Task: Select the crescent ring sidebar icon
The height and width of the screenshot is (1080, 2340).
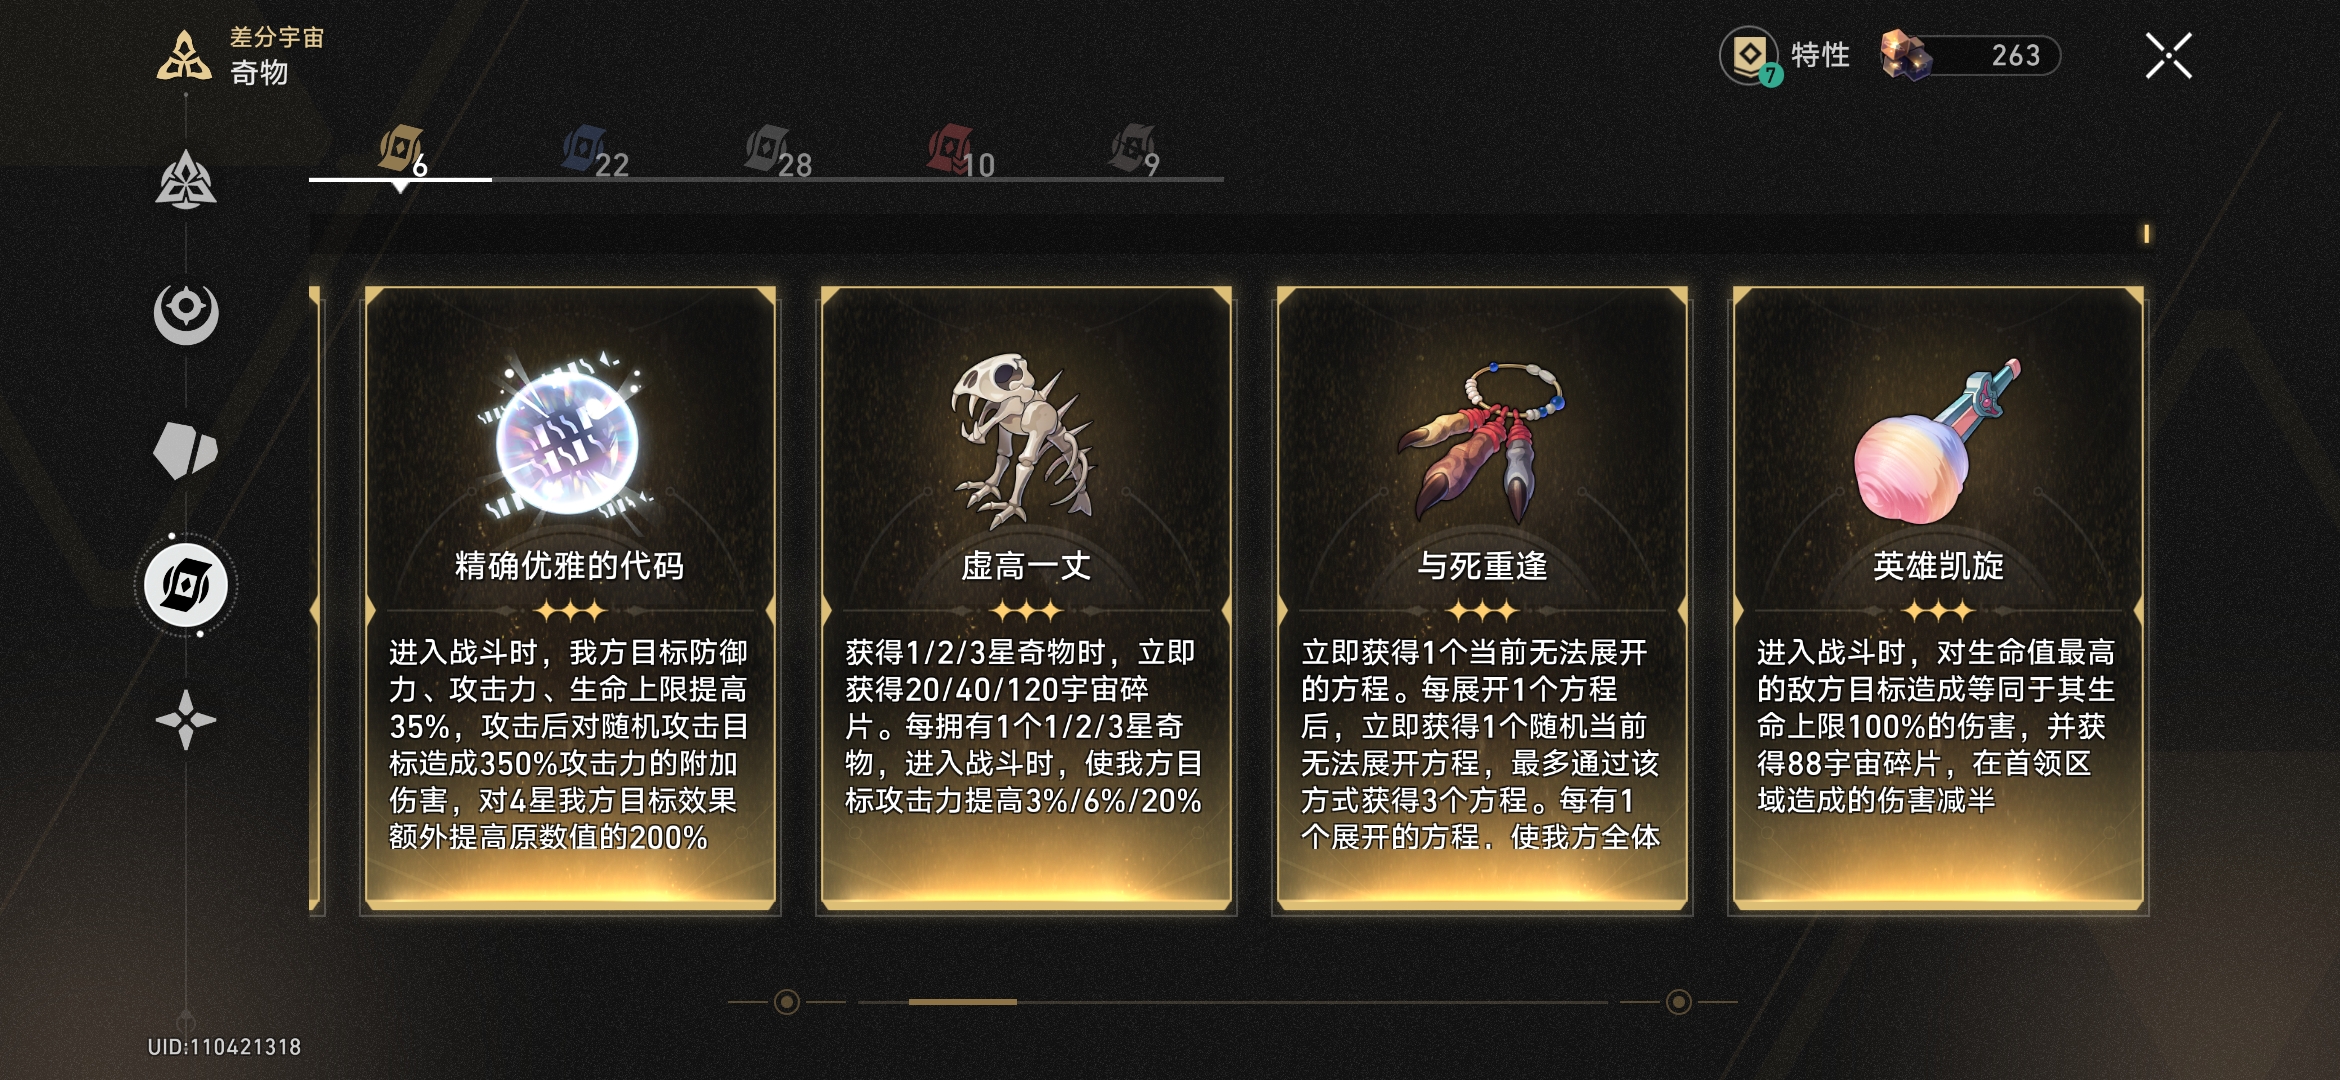Action: click(186, 314)
